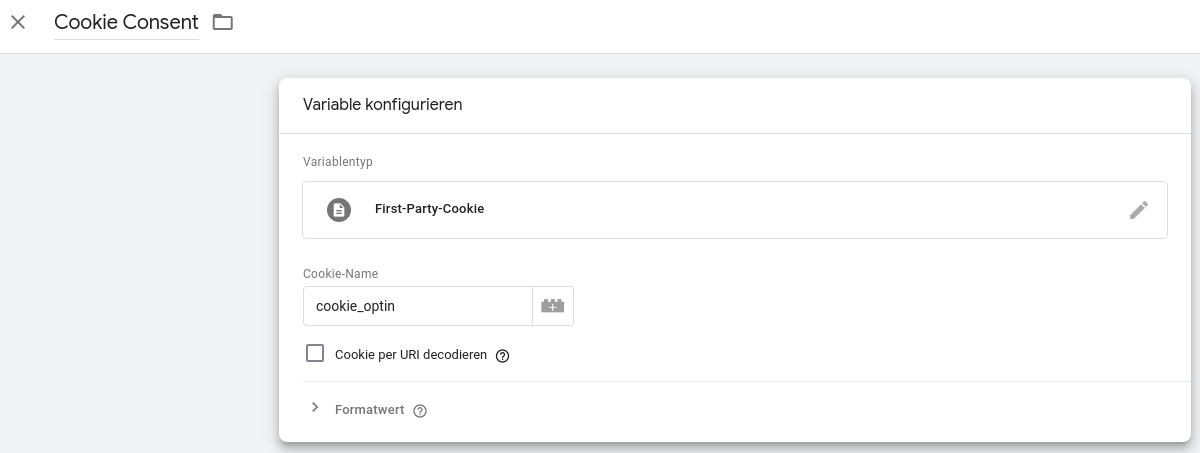Click the Cookie per URI decodieren label
This screenshot has height=453, width=1200.
[x=411, y=355]
